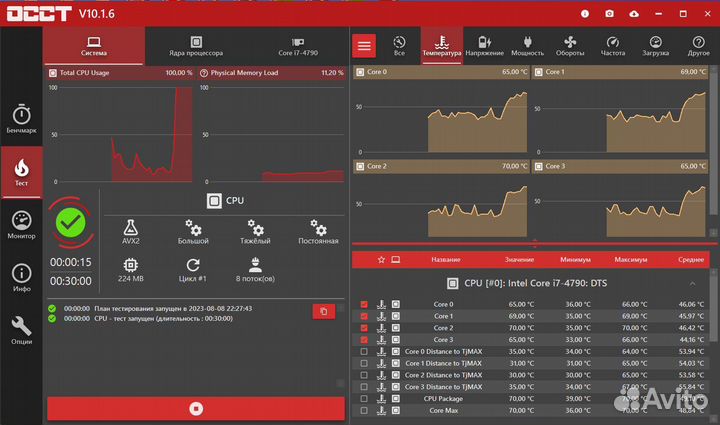Uncheck the Core 0 sensor checkbox

pos(364,304)
